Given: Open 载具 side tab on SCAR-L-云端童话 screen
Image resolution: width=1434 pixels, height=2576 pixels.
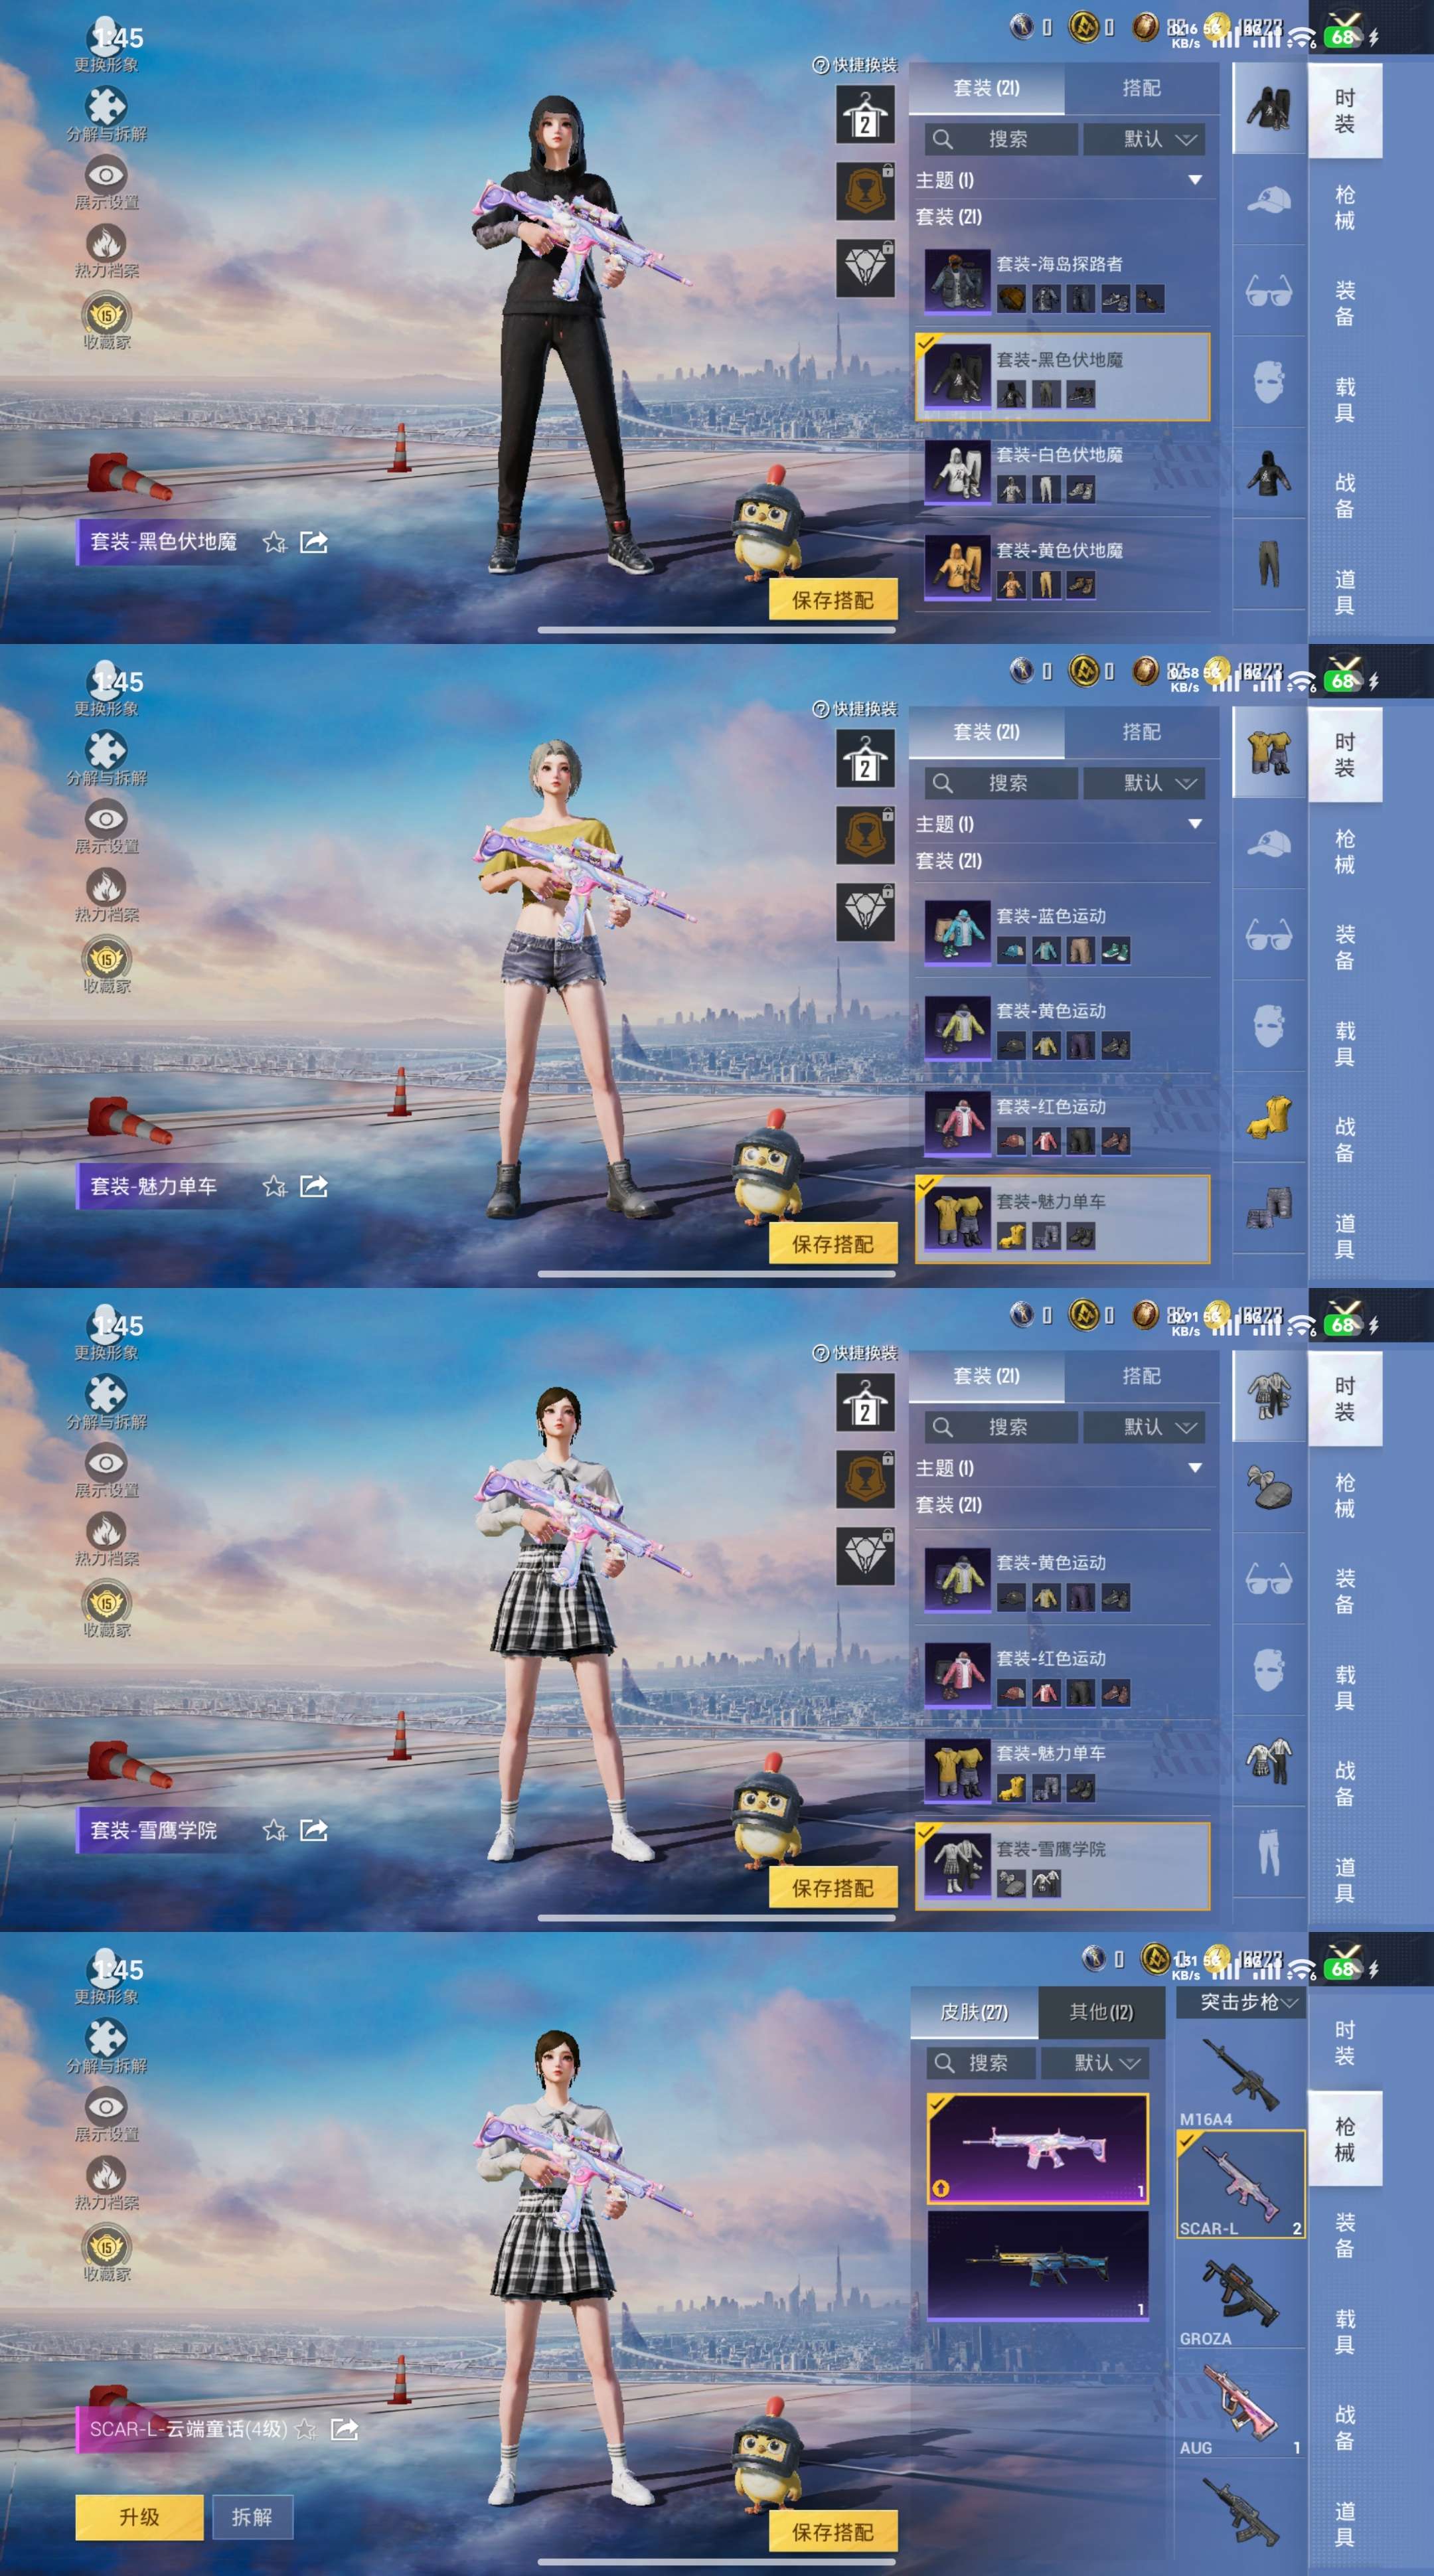Looking at the screenshot, I should click(x=1345, y=2331).
